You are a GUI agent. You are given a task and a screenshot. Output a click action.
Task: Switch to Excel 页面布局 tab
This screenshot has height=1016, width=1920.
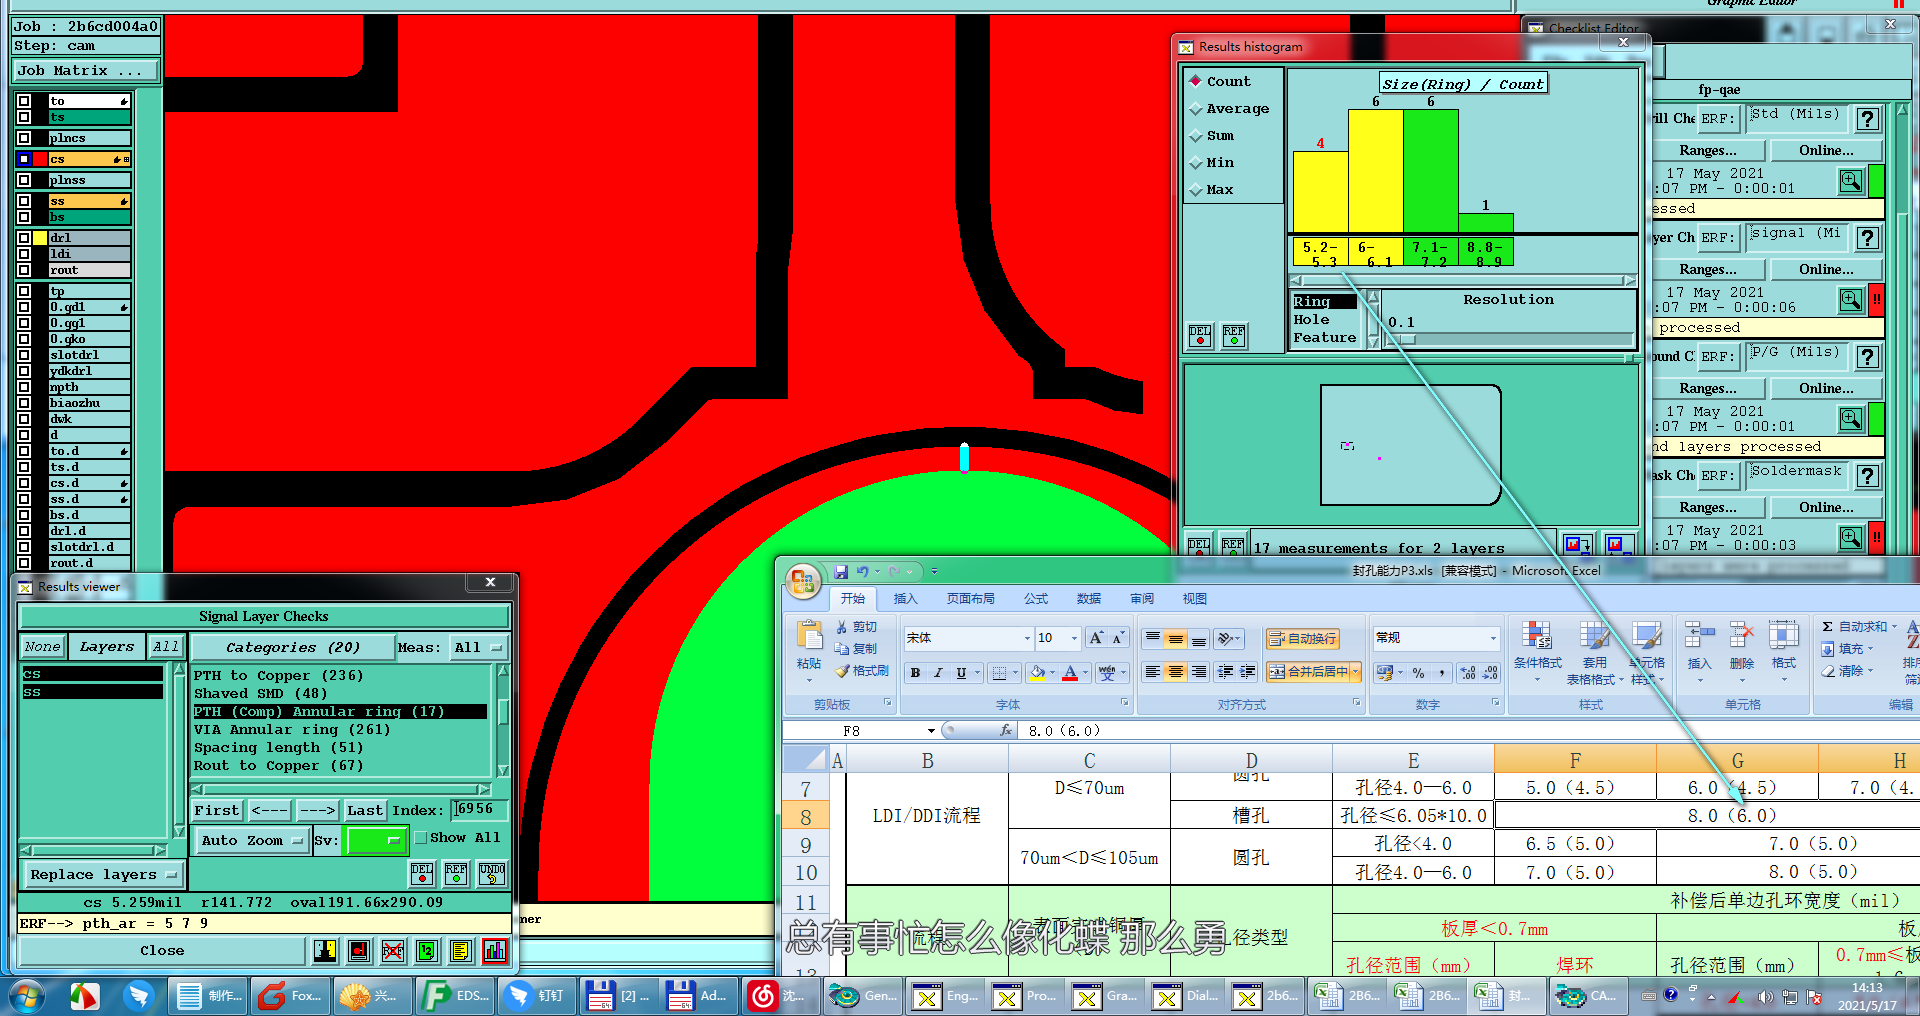pos(970,598)
